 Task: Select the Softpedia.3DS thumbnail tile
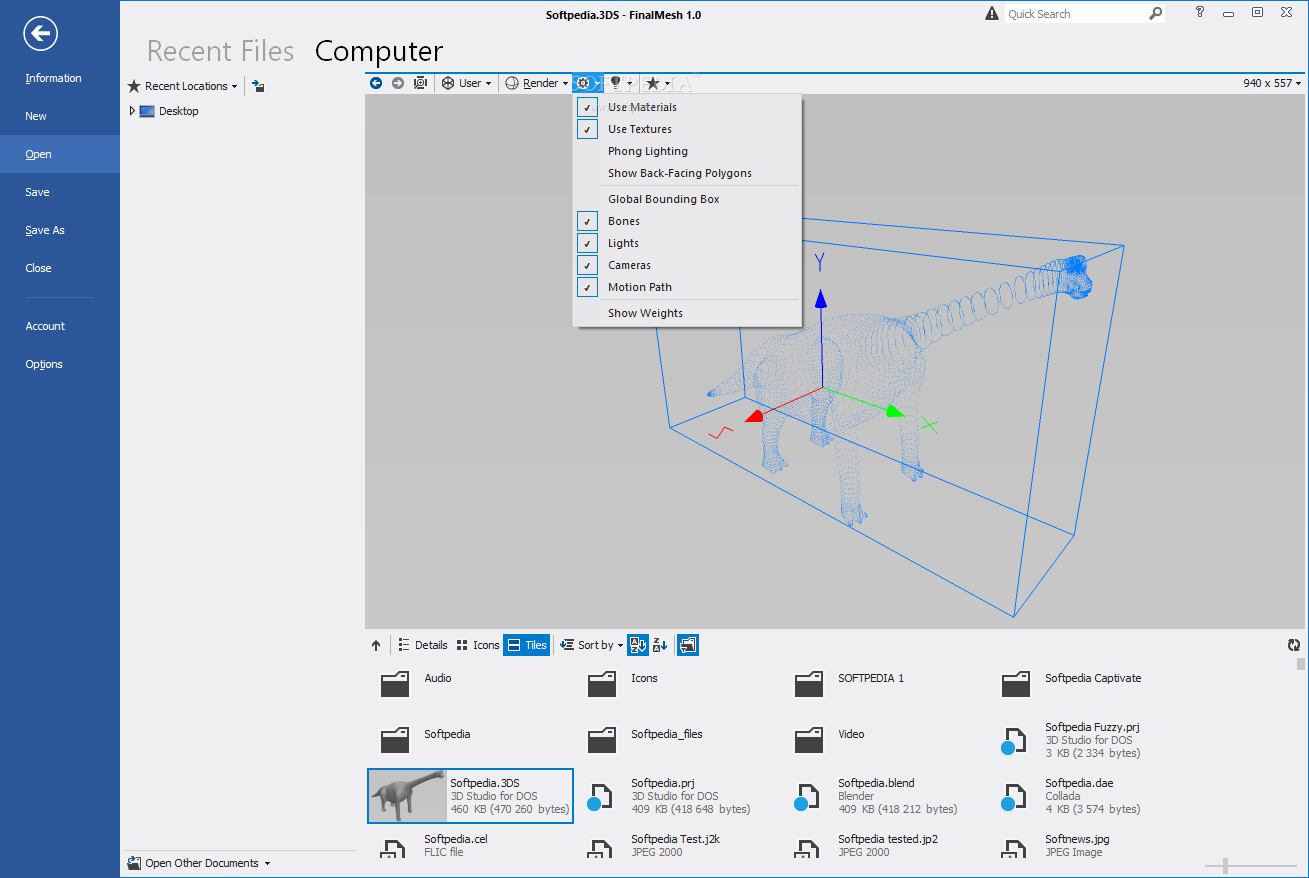[x=471, y=796]
